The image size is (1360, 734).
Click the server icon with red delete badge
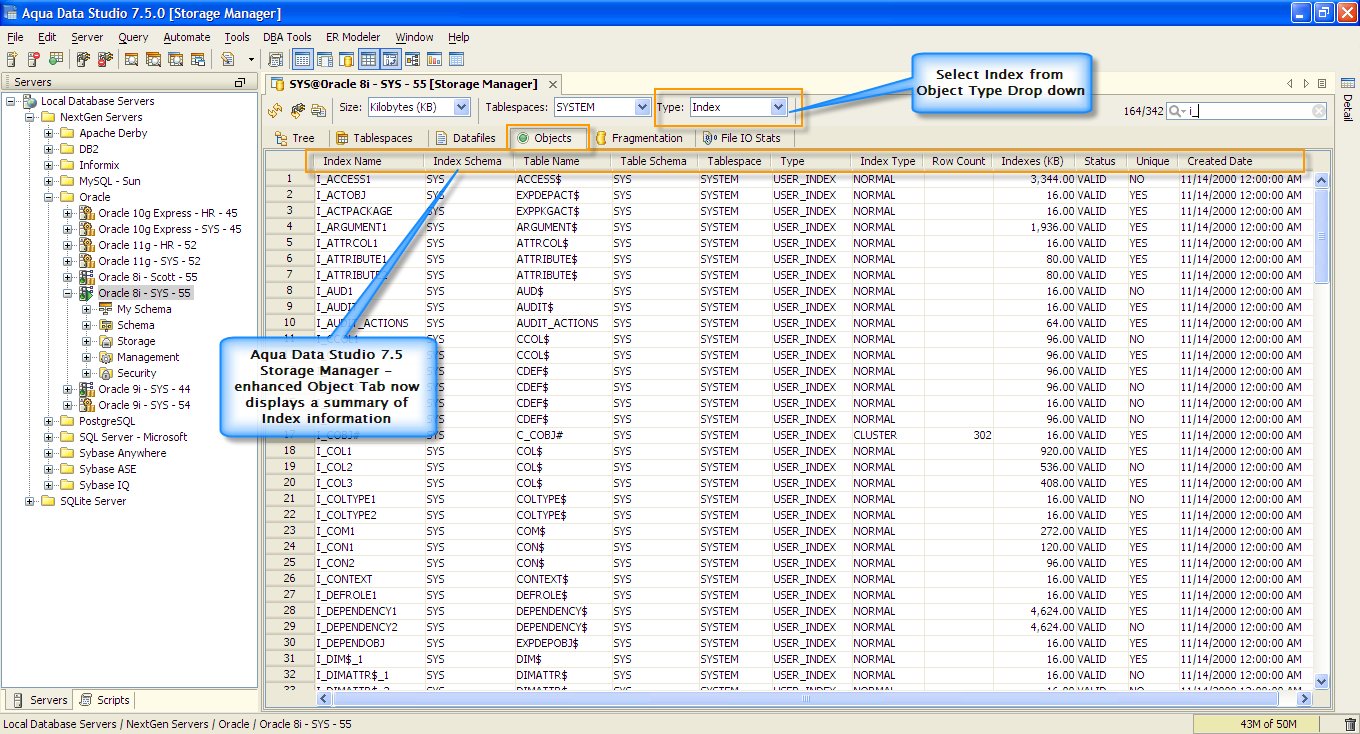(33, 59)
